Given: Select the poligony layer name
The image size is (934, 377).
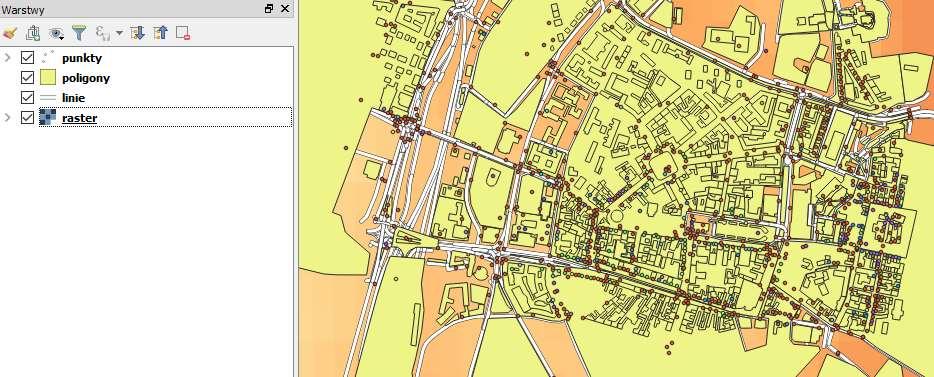Looking at the screenshot, I should click(x=86, y=78).
